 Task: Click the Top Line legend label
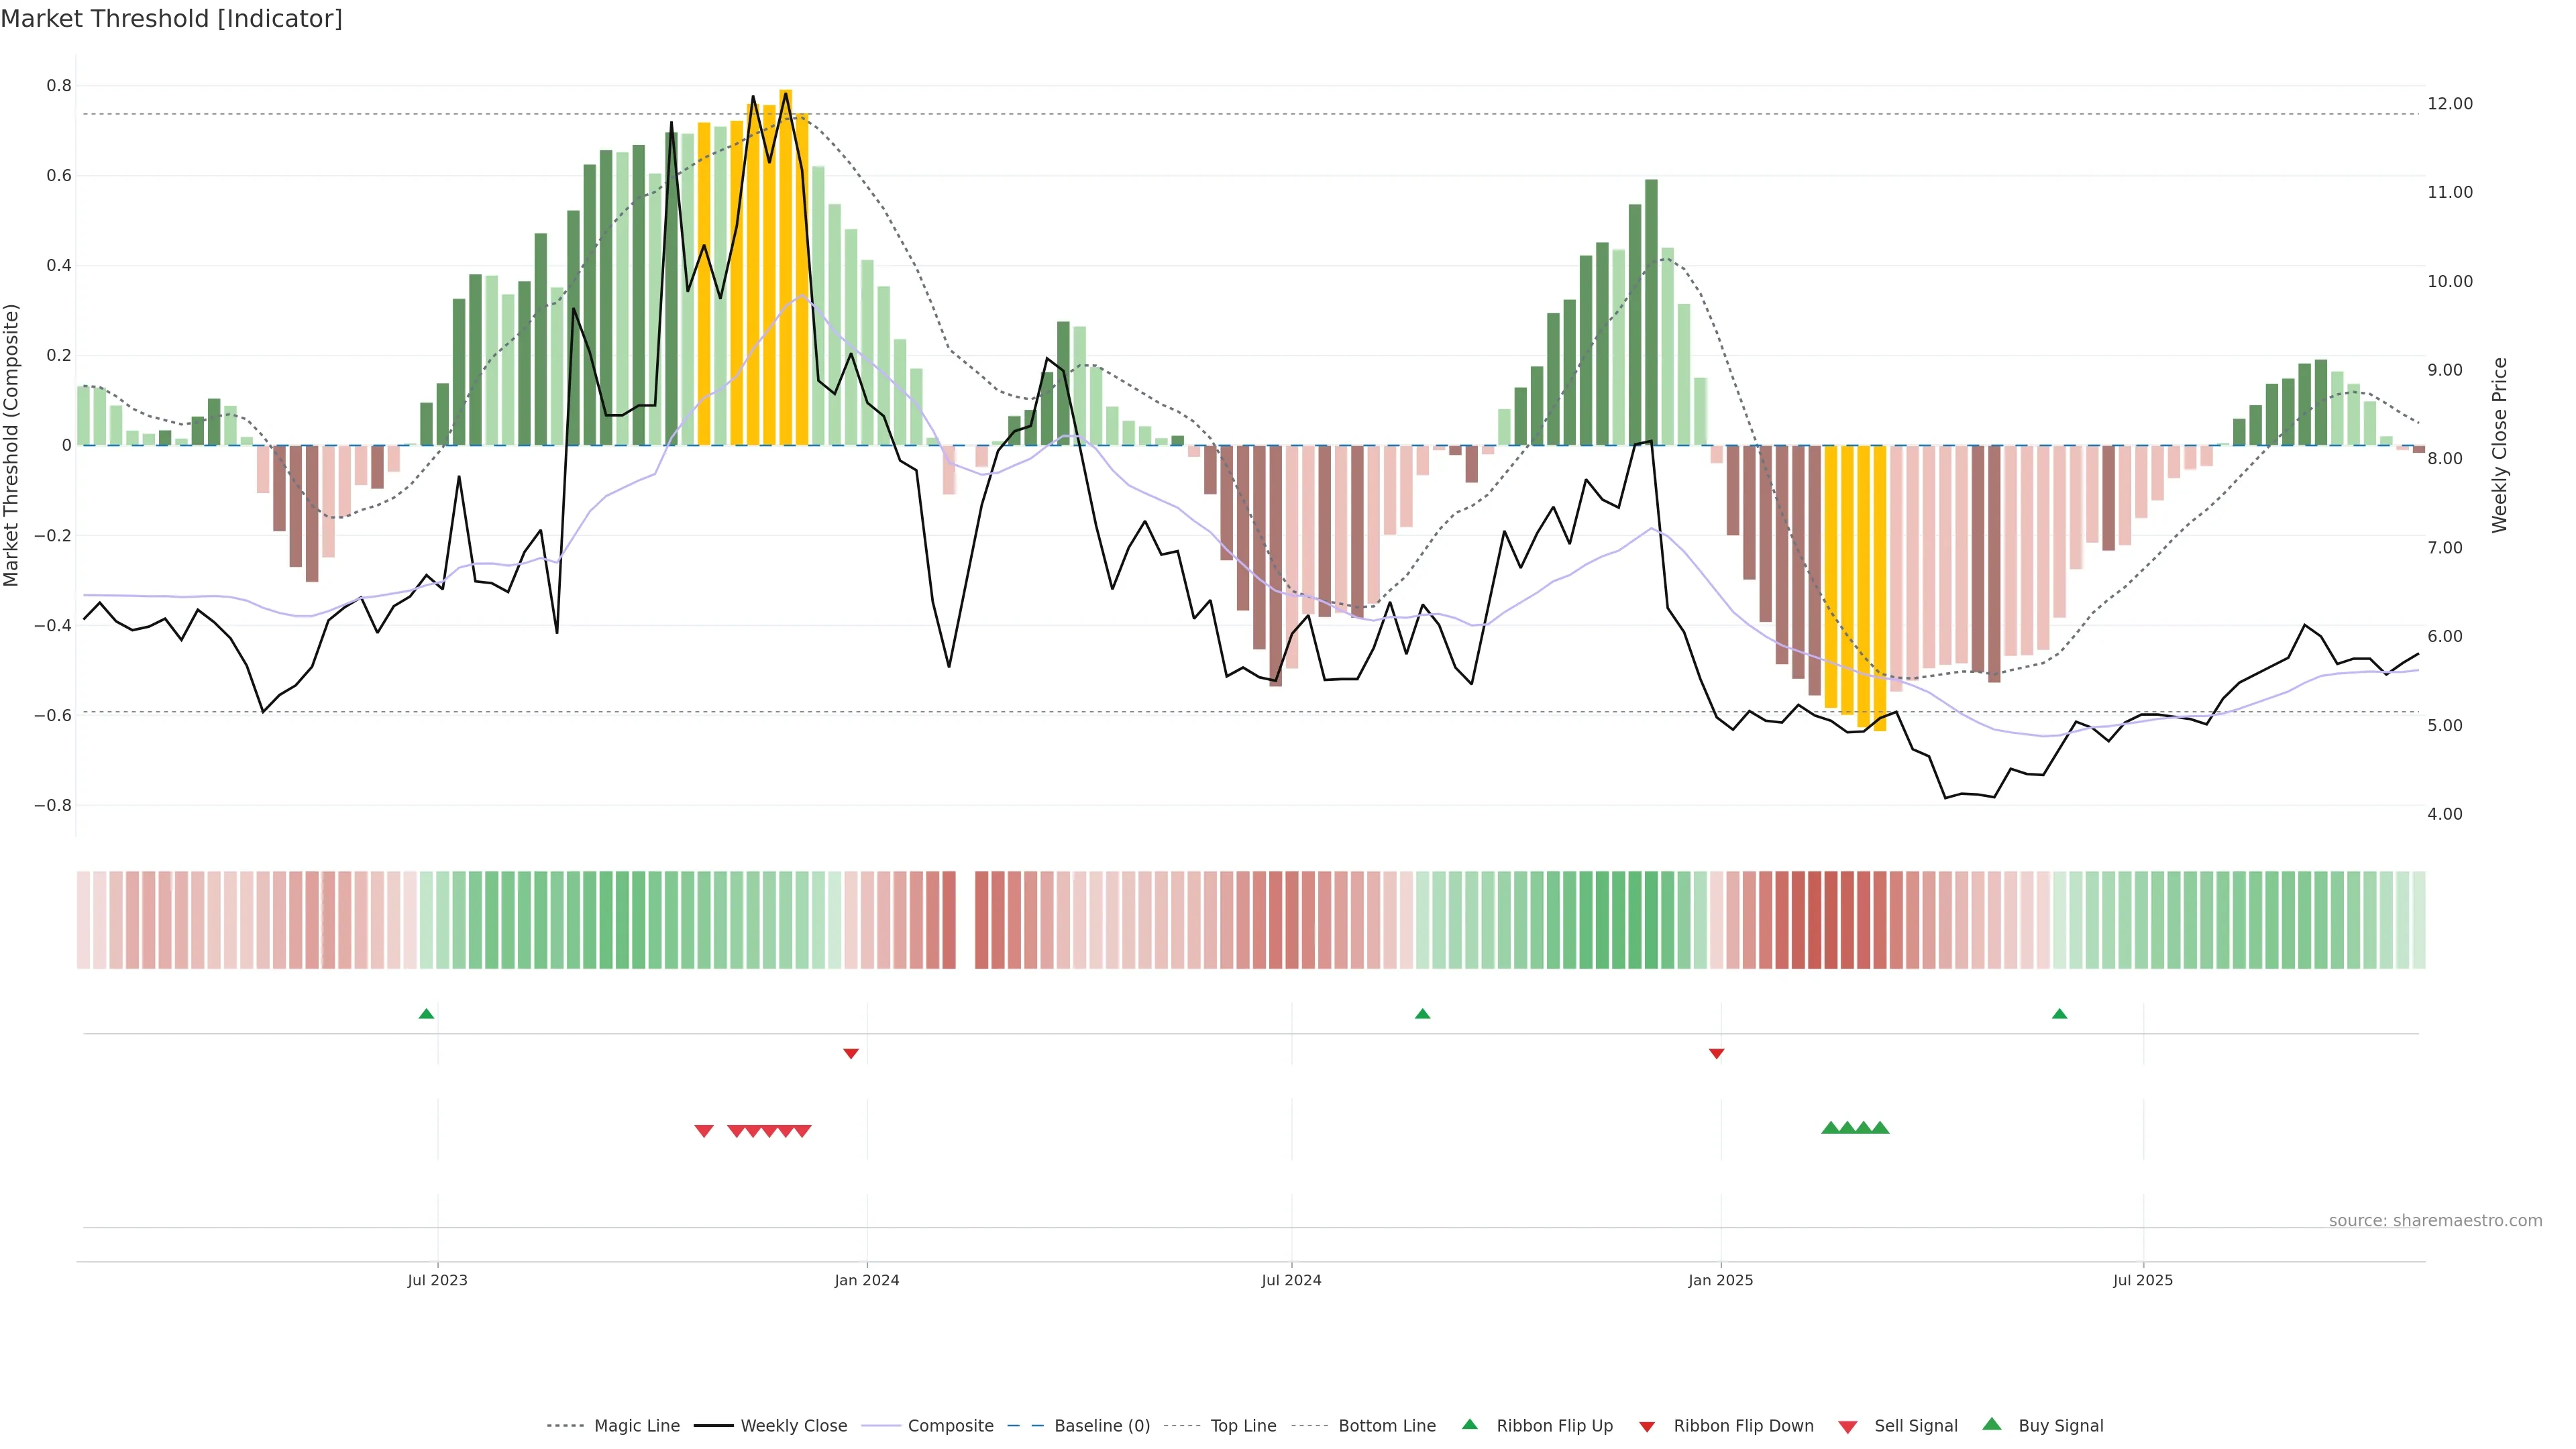1243,1426
